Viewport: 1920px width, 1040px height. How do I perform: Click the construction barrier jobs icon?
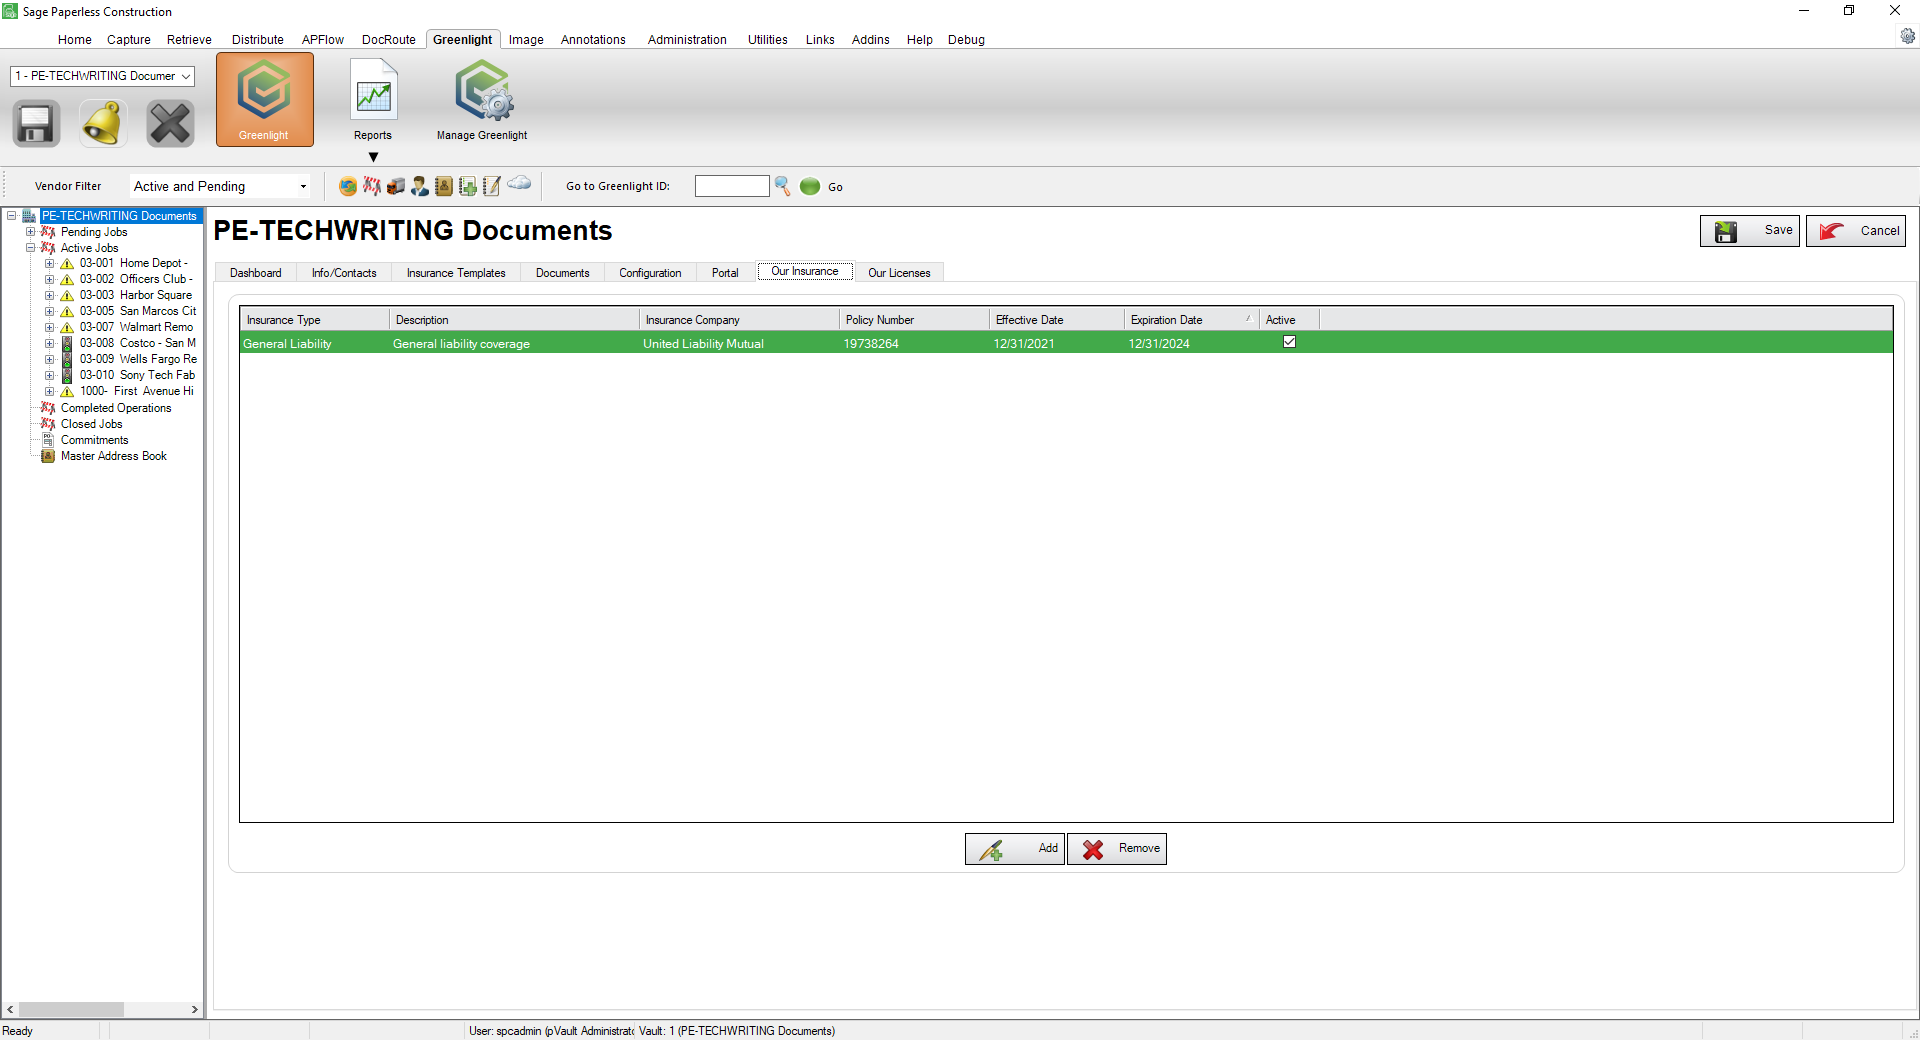[372, 186]
